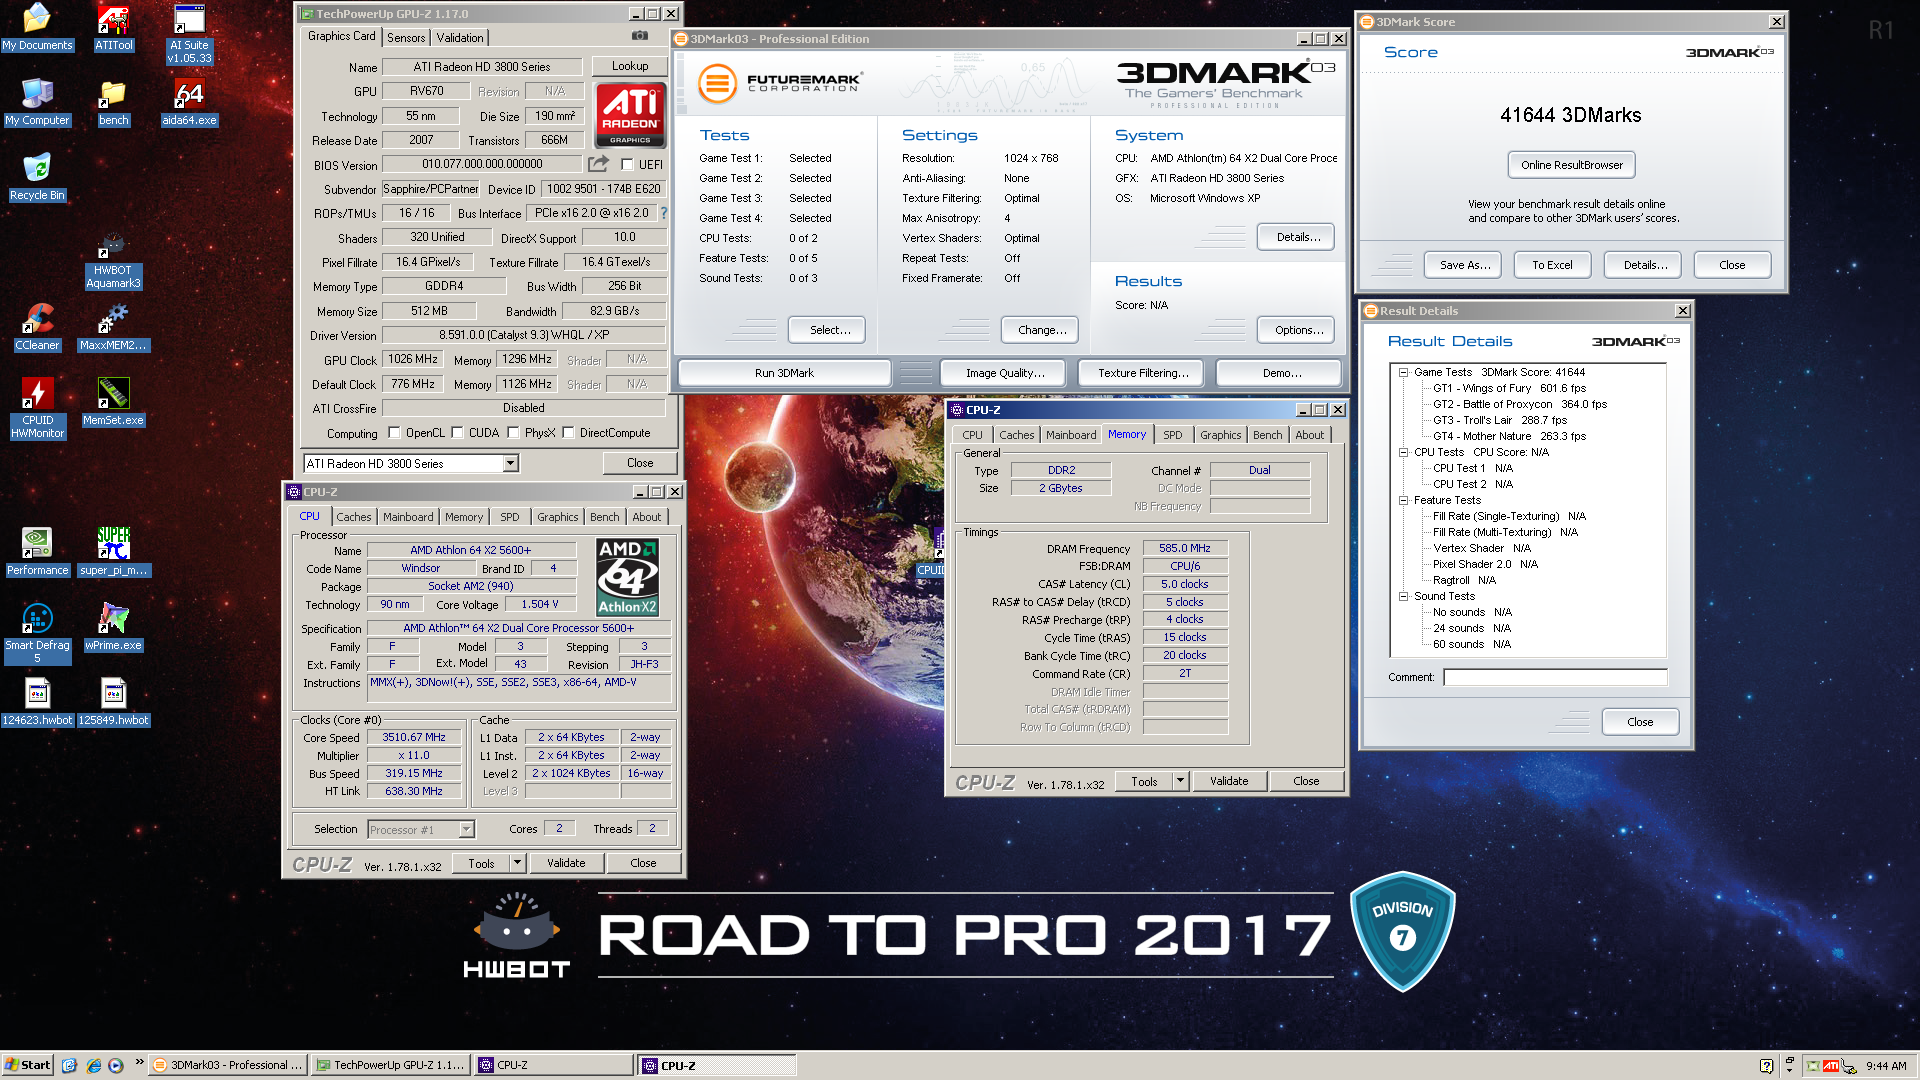Viewport: 1920px width, 1080px height.
Task: Click the AMD Athlon 64 X2 logo in CPU-Z
Action: pyautogui.click(x=627, y=577)
